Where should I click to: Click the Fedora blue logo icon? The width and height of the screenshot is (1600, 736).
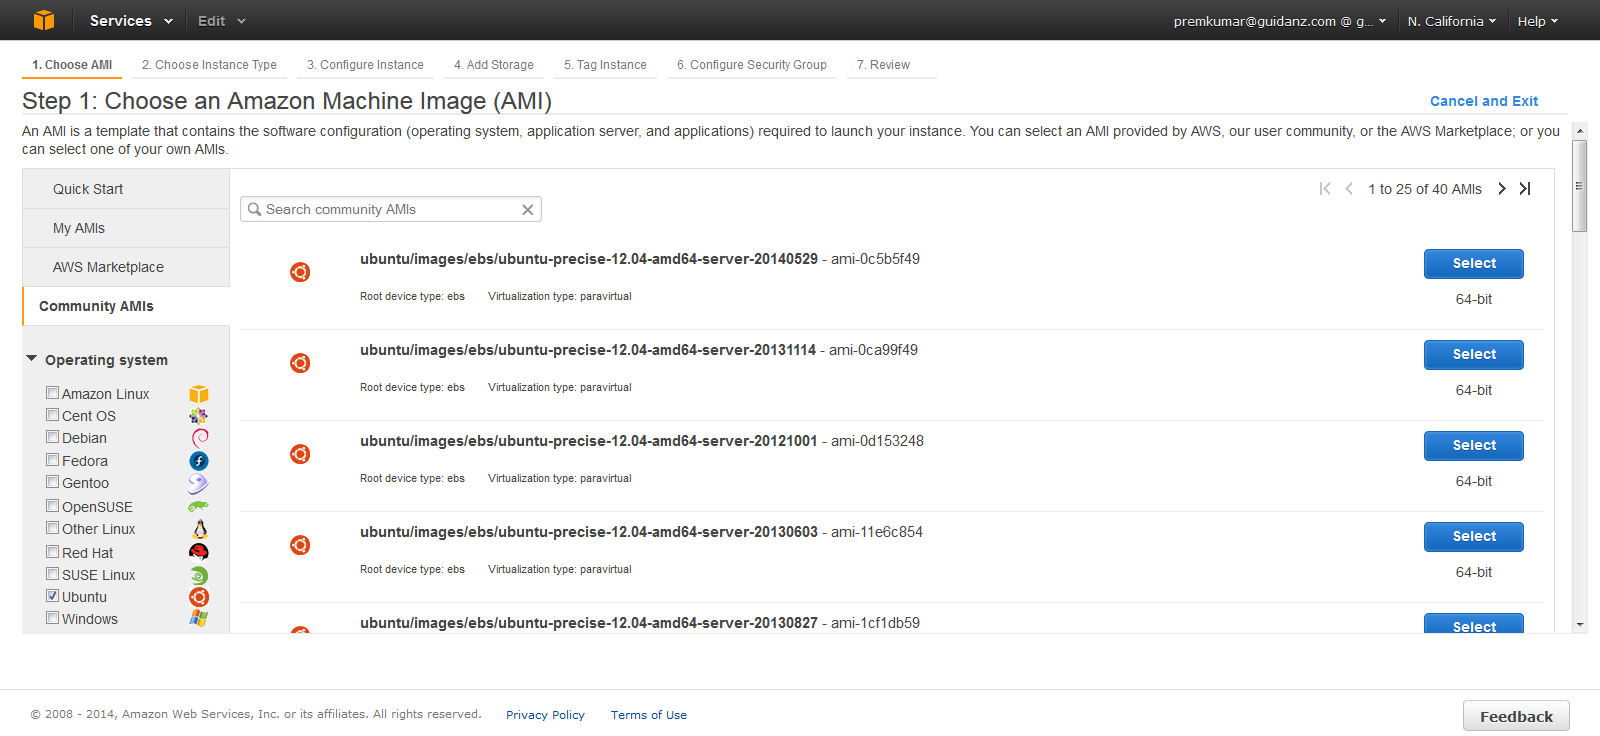199,461
